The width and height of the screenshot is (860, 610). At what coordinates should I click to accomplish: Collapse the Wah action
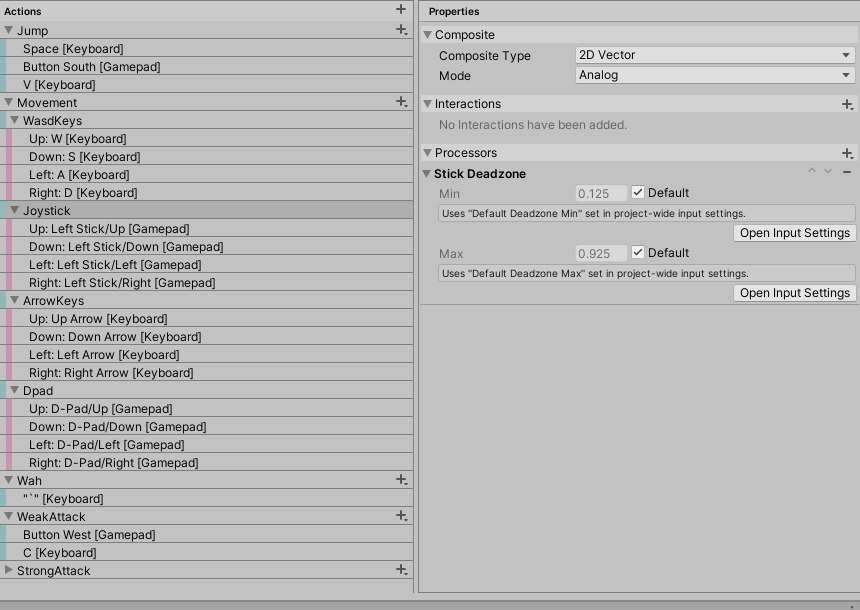[x=8, y=480]
